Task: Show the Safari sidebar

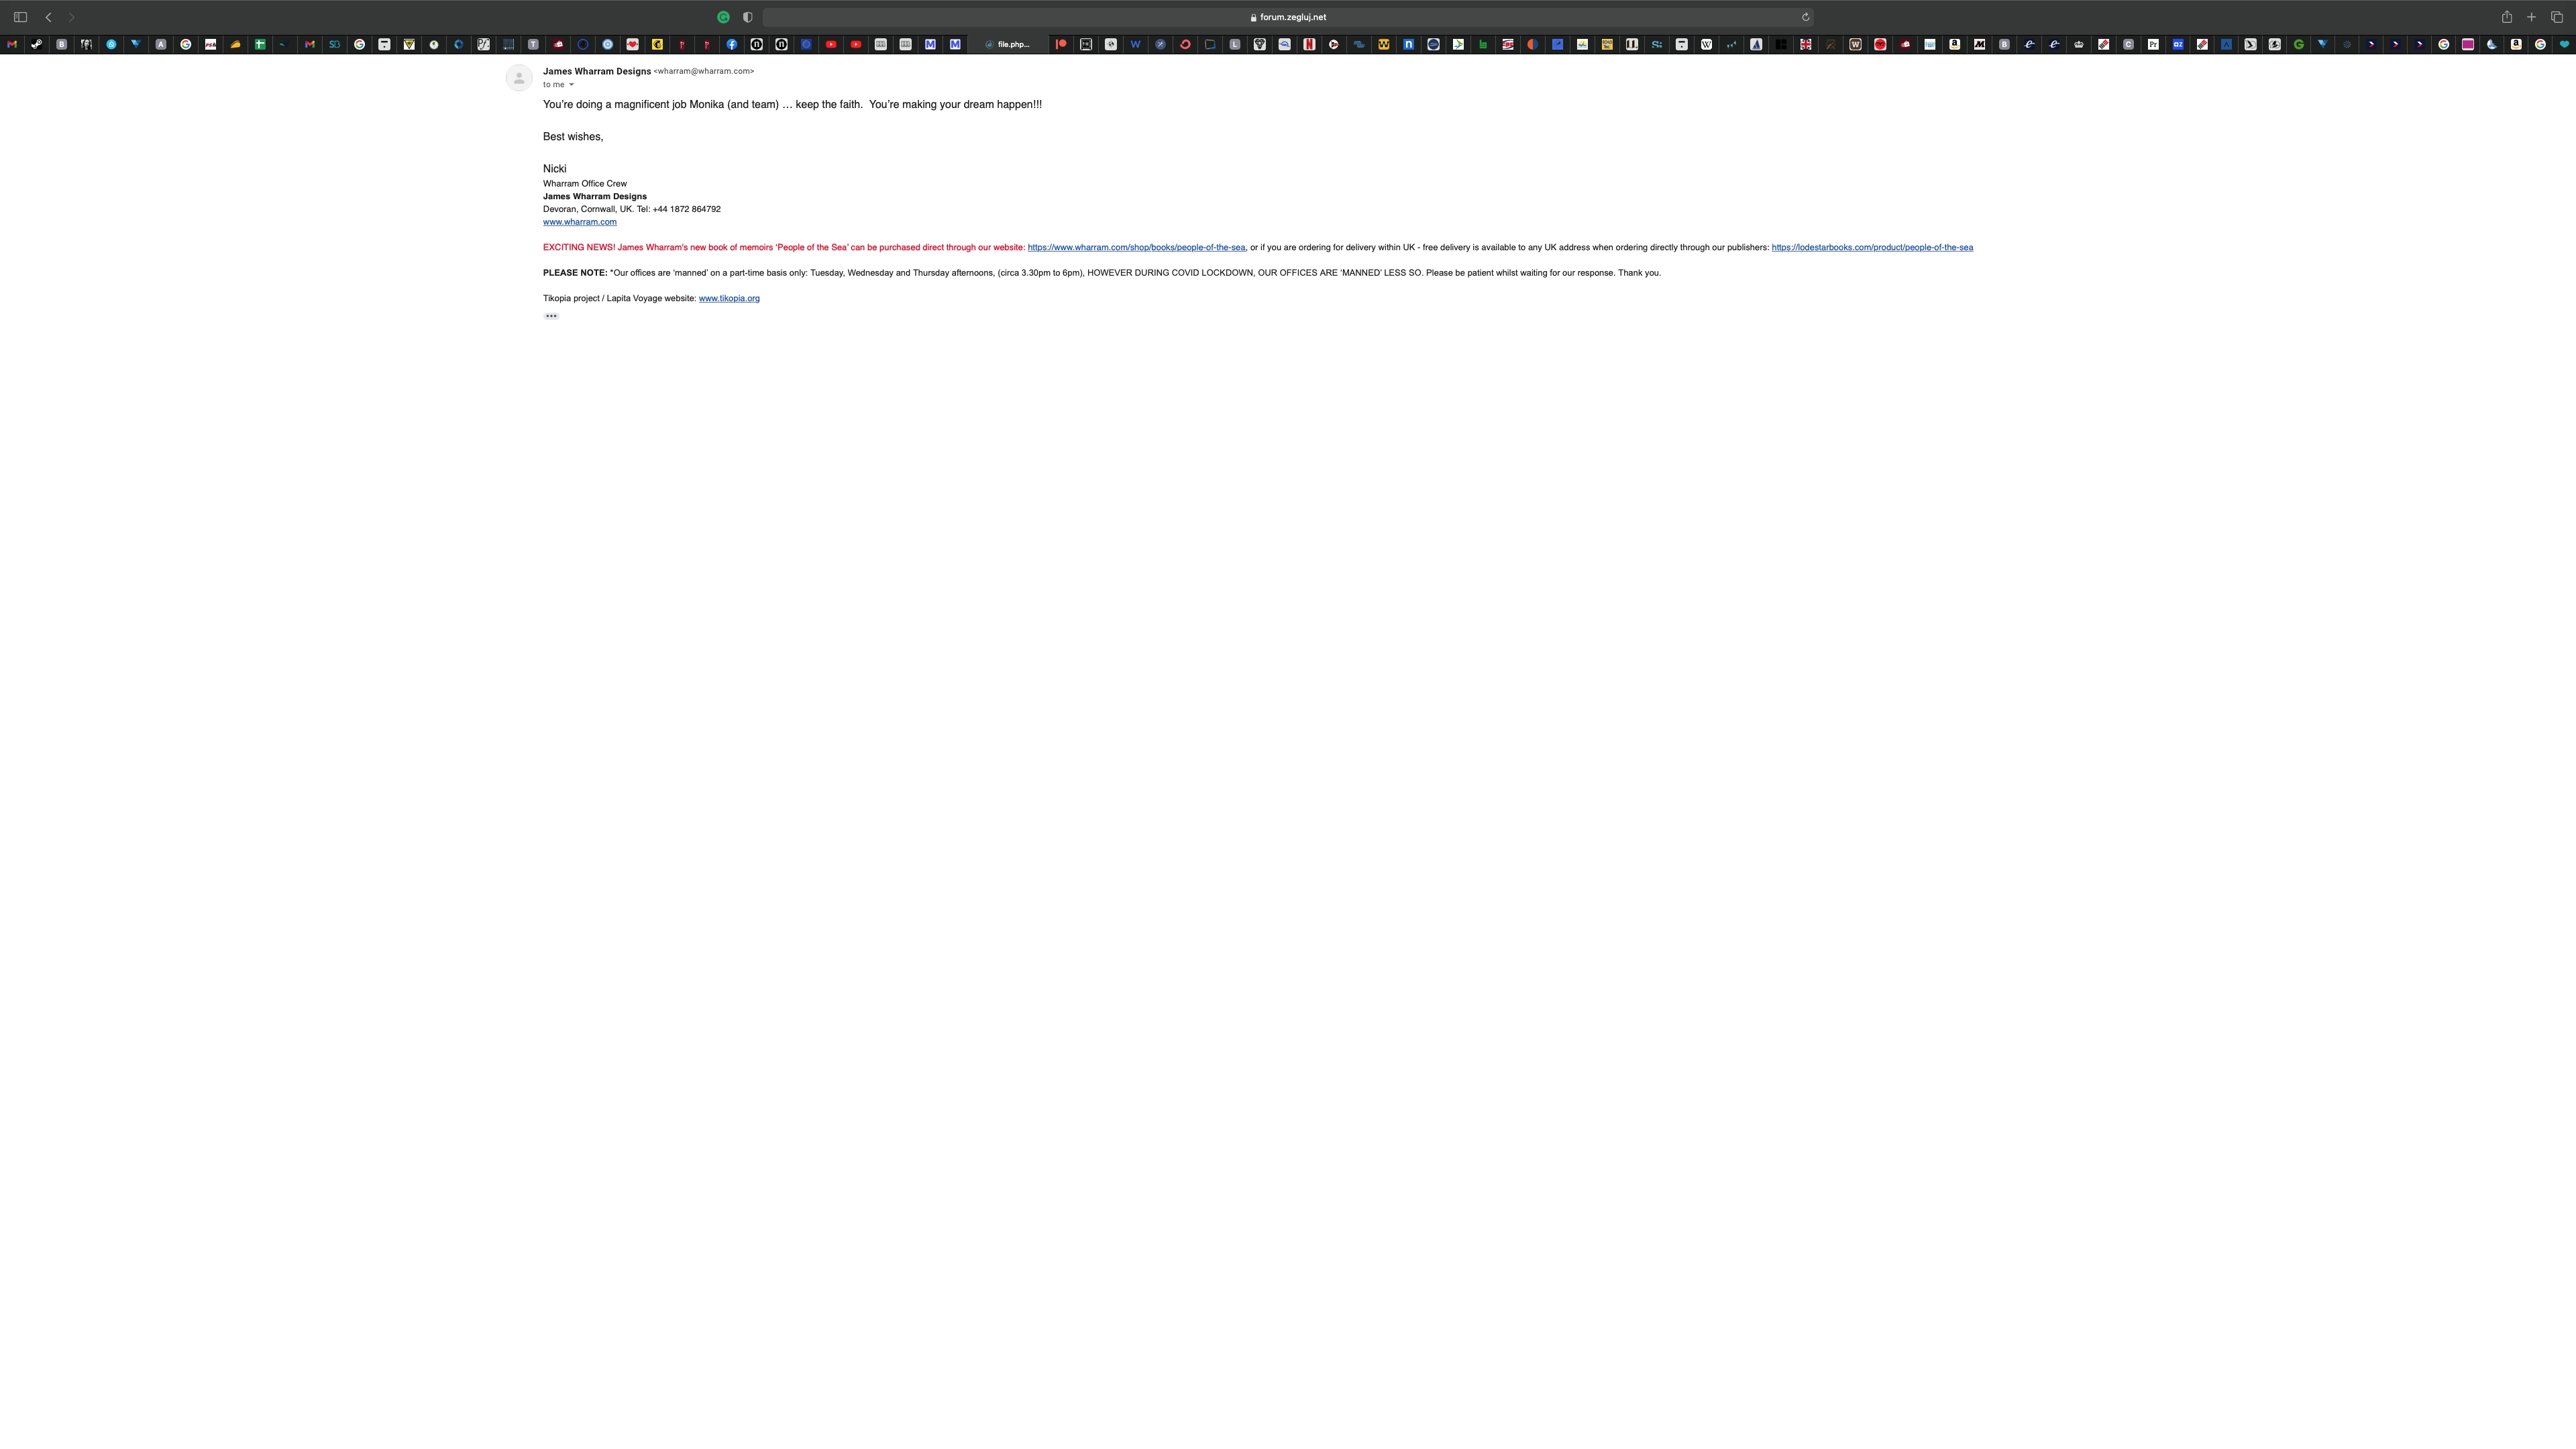Action: 20,17
